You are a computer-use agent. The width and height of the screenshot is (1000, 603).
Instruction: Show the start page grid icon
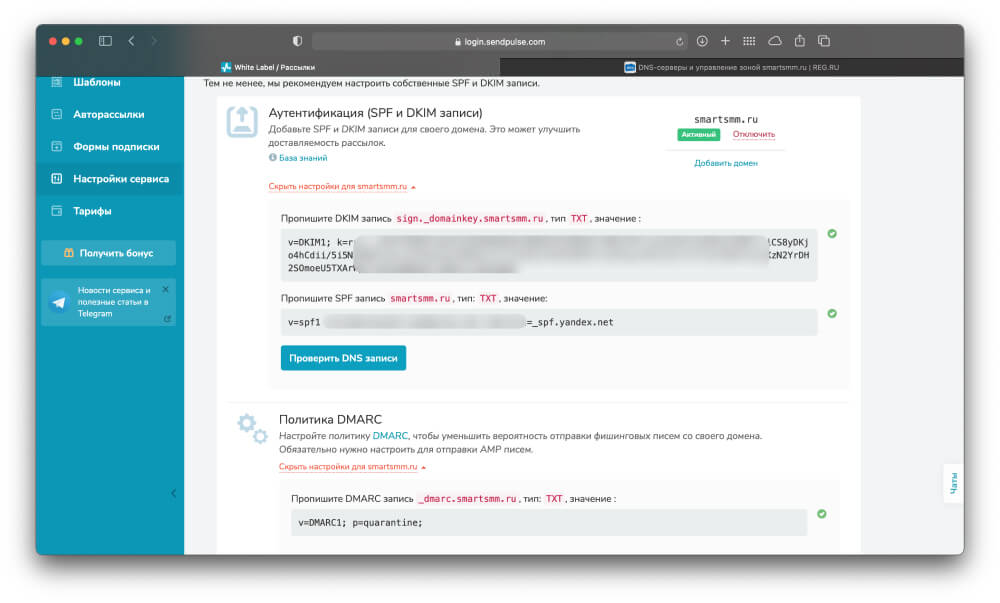click(749, 41)
